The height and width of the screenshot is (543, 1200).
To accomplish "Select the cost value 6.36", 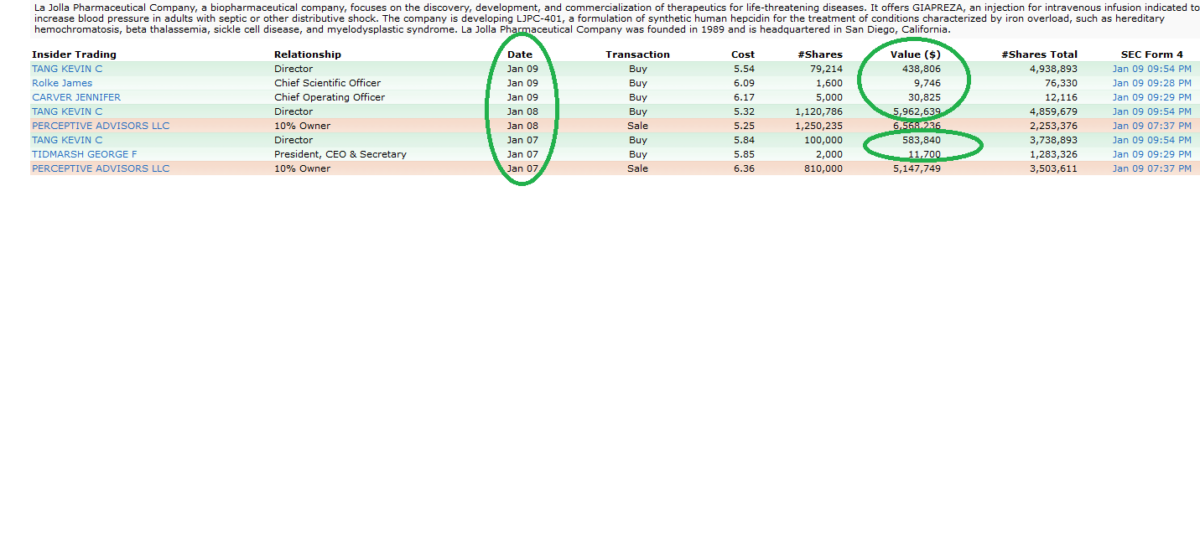I will [x=743, y=168].
